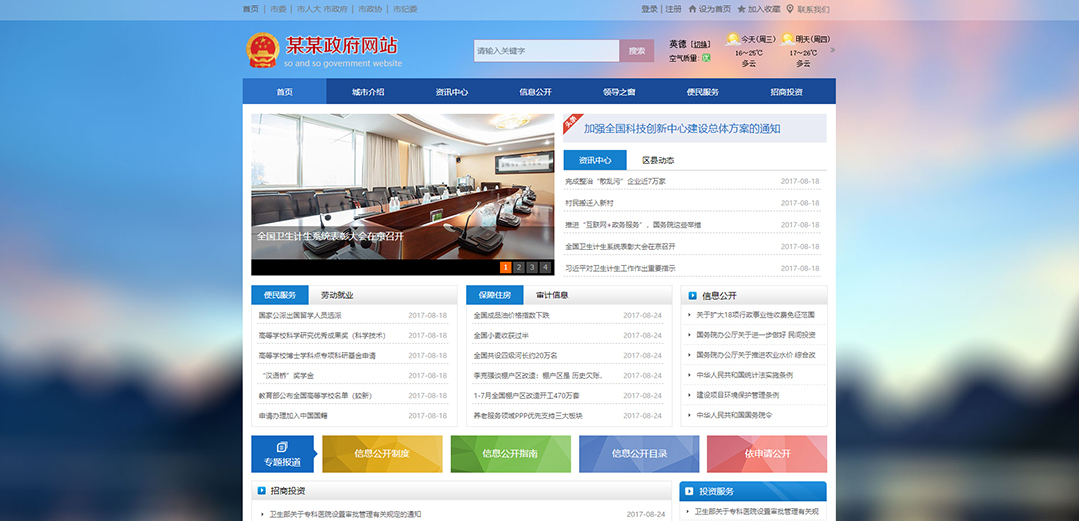1079x521 pixels.
Task: Click the national emblem logo
Action: click(x=262, y=50)
